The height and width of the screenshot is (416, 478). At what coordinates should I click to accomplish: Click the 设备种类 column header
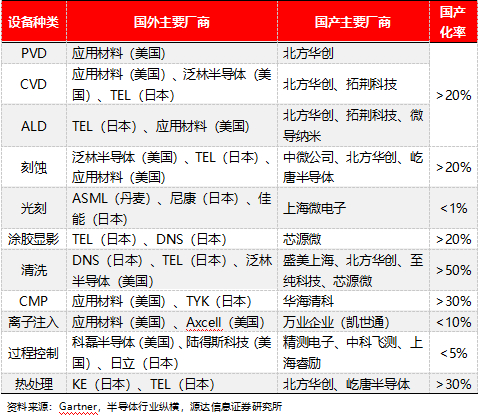34,22
